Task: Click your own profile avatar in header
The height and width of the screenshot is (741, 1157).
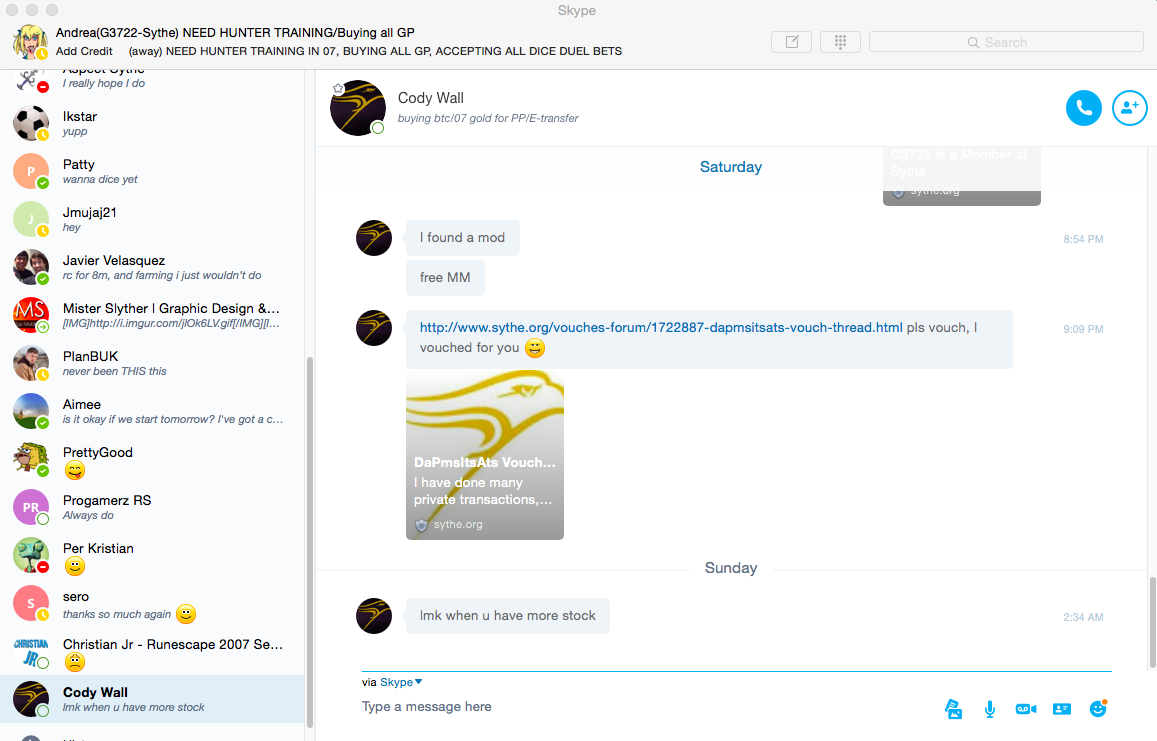Action: (30, 42)
